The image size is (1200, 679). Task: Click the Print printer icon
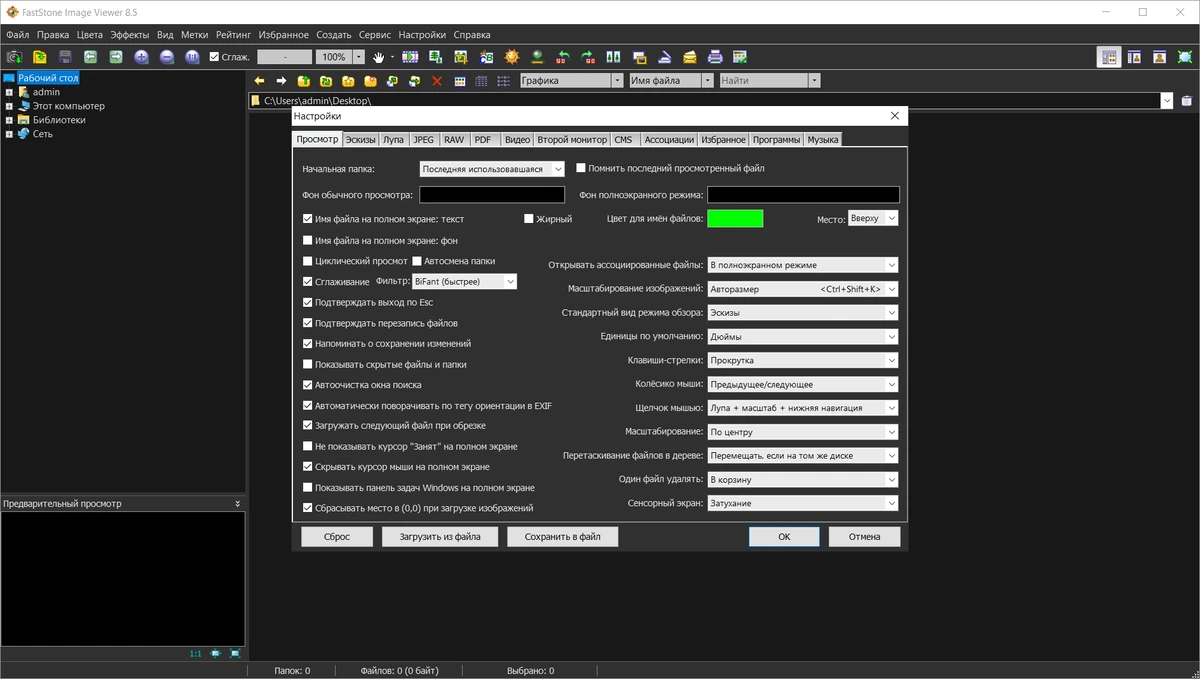[x=715, y=57]
